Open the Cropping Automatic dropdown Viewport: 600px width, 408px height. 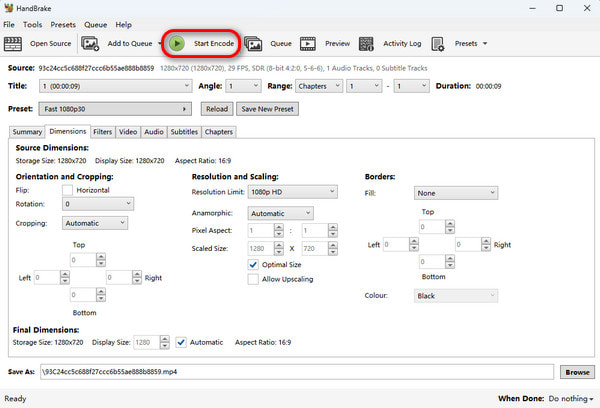tap(95, 223)
